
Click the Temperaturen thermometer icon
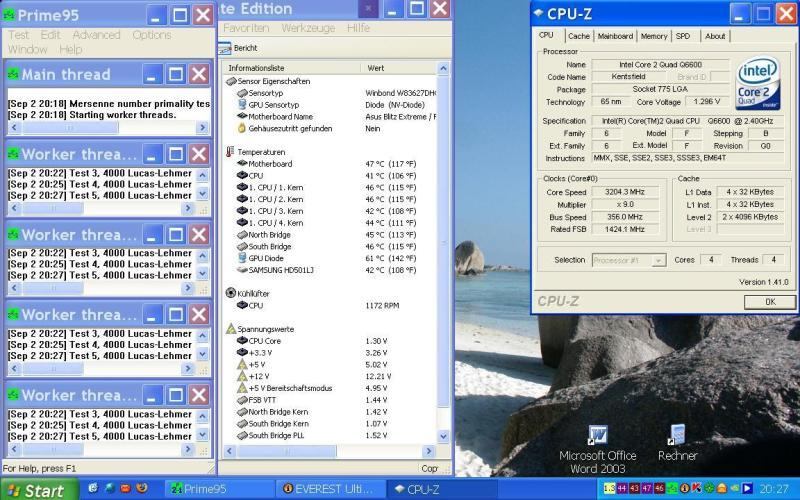(230, 152)
